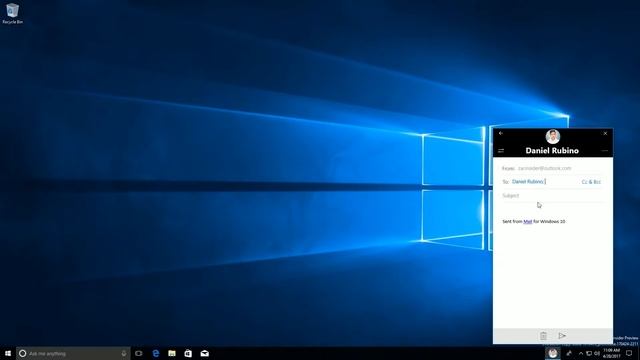This screenshot has width=640, height=360.
Task: Click the network icon in the system tray
Action: point(589,353)
